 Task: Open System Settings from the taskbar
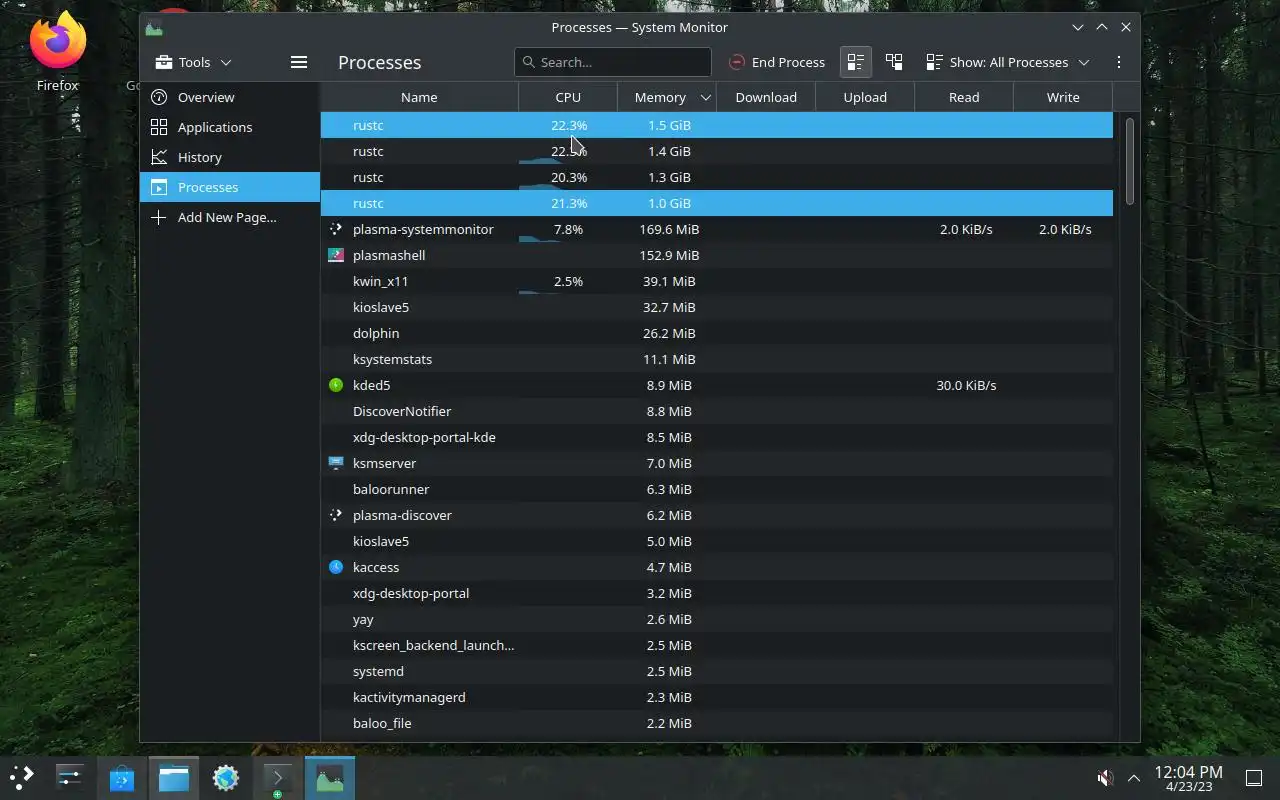click(70, 777)
